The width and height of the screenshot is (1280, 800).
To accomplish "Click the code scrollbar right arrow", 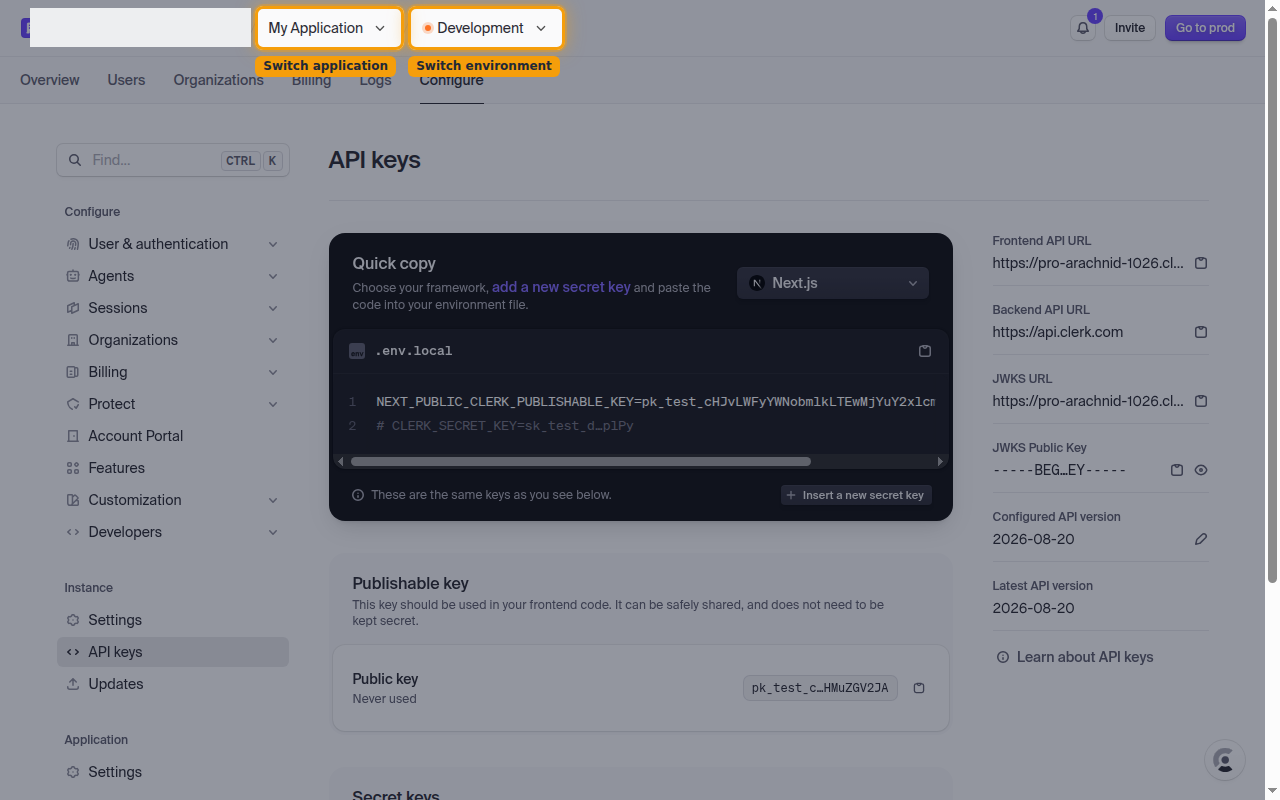I will pyautogui.click(x=940, y=462).
